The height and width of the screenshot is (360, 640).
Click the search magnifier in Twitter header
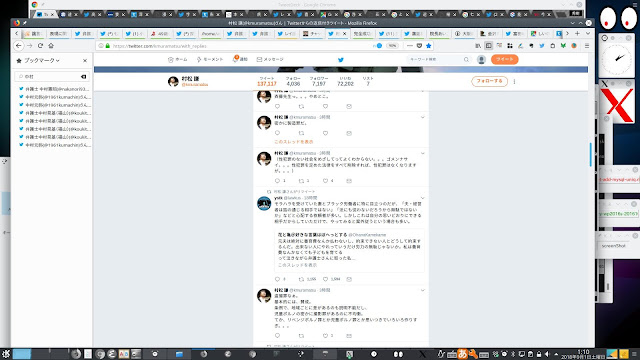pyautogui.click(x=466, y=60)
